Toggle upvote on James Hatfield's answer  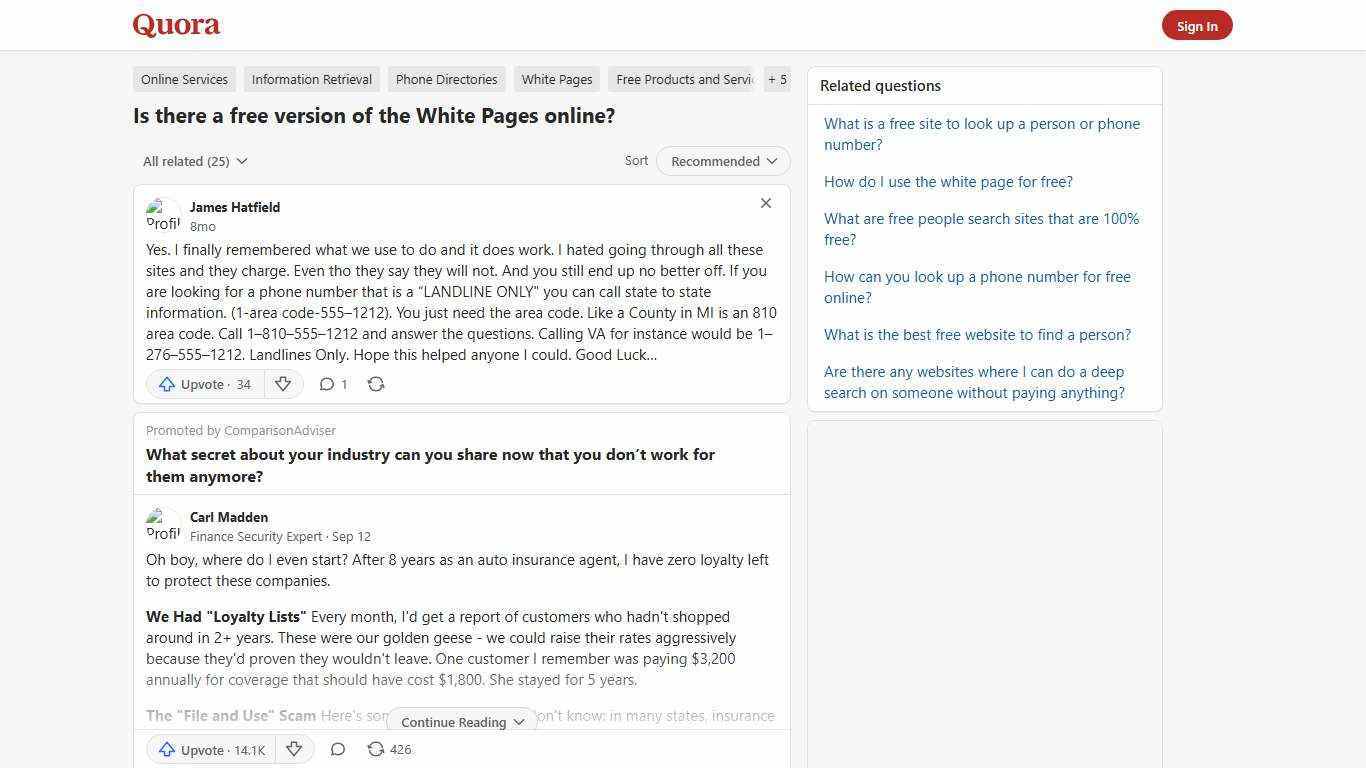pyautogui.click(x=203, y=384)
